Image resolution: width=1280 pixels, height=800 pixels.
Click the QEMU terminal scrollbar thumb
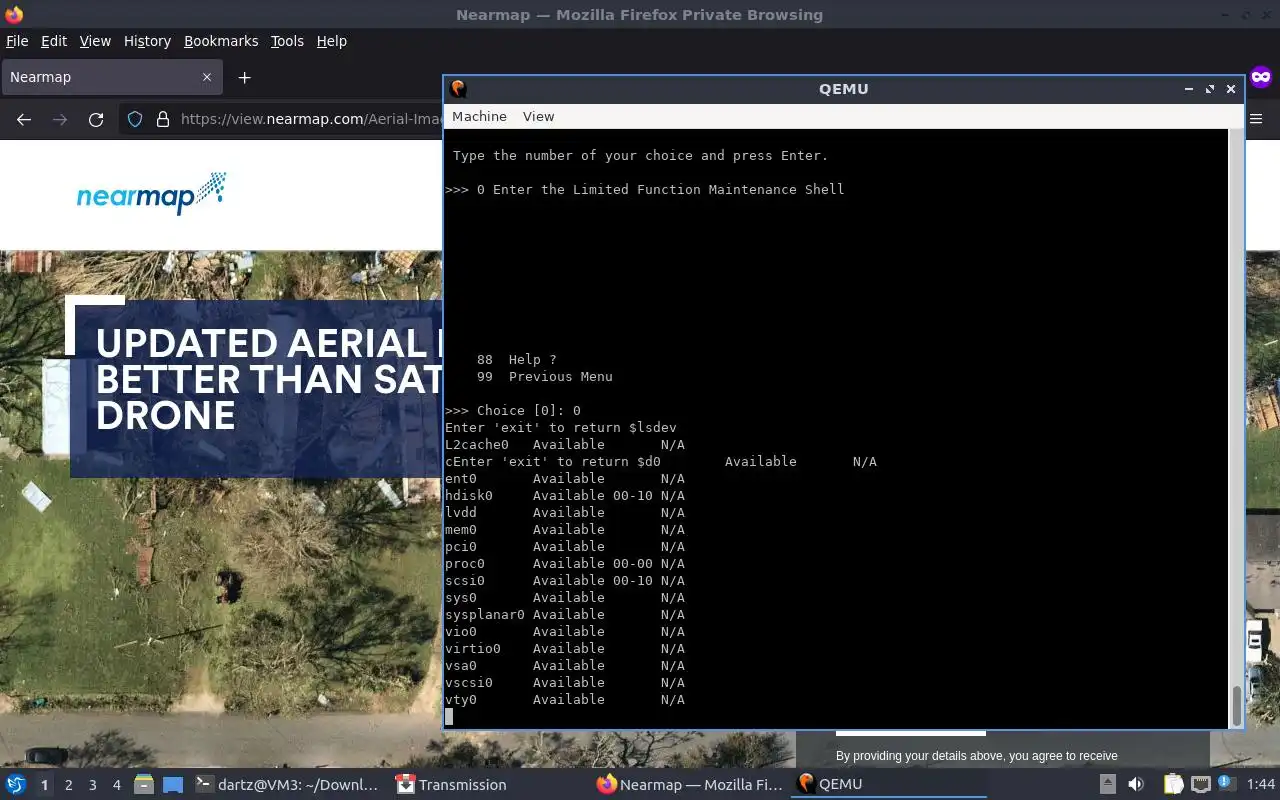point(1236,705)
